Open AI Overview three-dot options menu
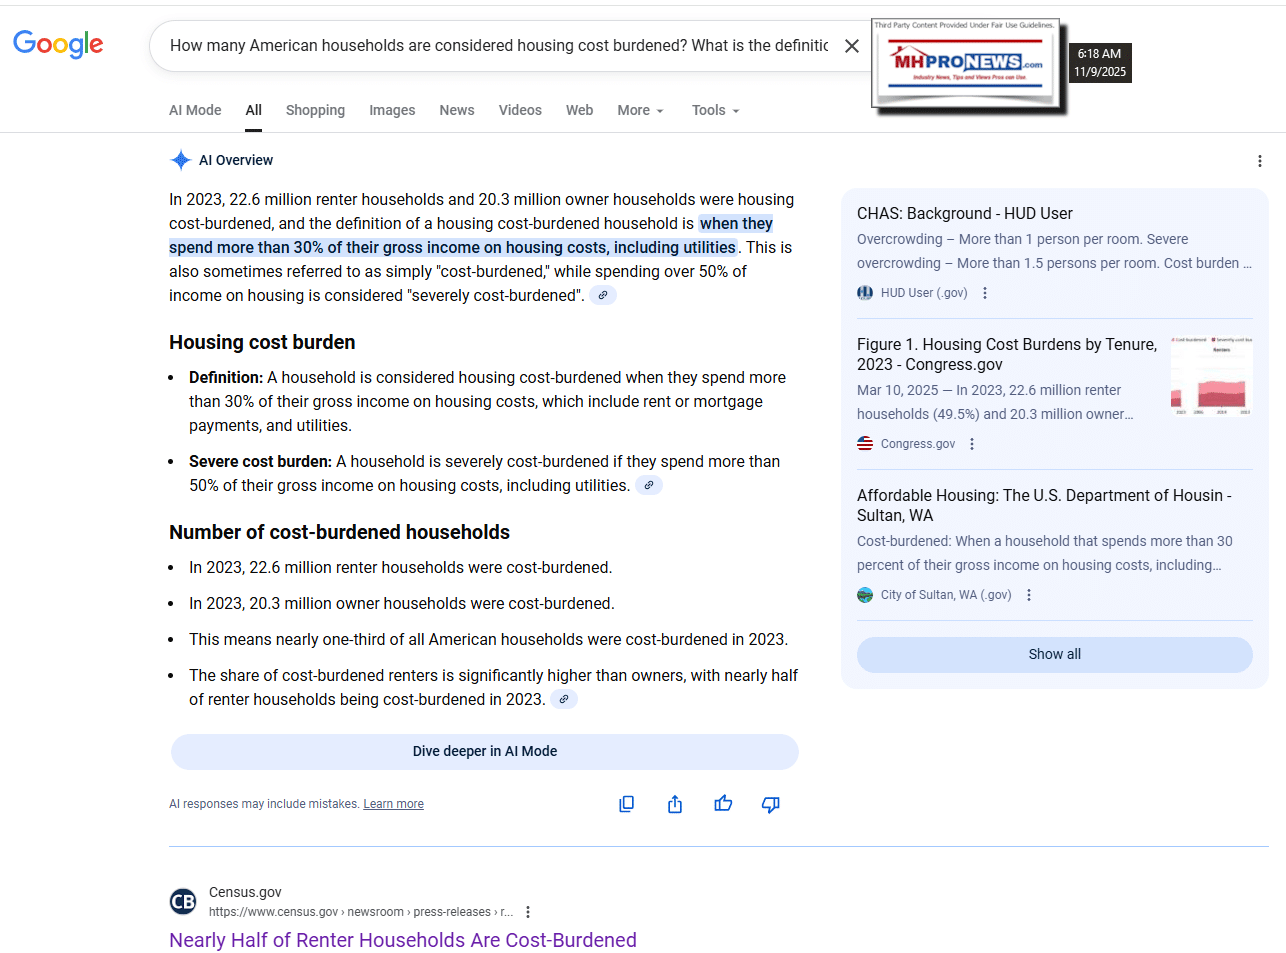This screenshot has width=1286, height=953. 1259,161
